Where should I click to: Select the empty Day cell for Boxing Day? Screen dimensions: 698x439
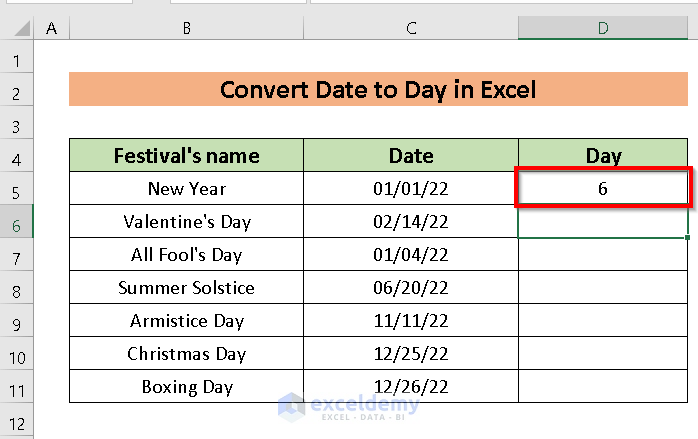603,387
